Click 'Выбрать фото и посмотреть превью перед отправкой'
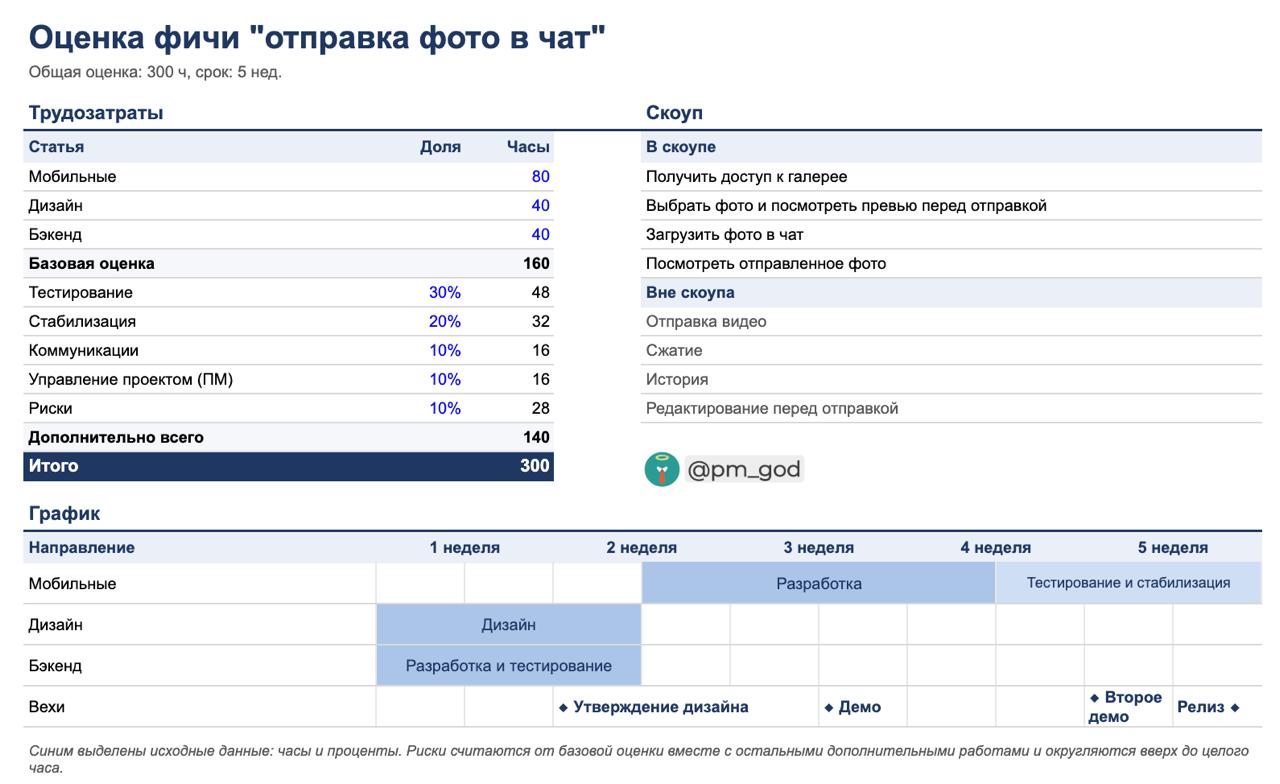Viewport: 1280px width, 784px height. pyautogui.click(x=846, y=206)
